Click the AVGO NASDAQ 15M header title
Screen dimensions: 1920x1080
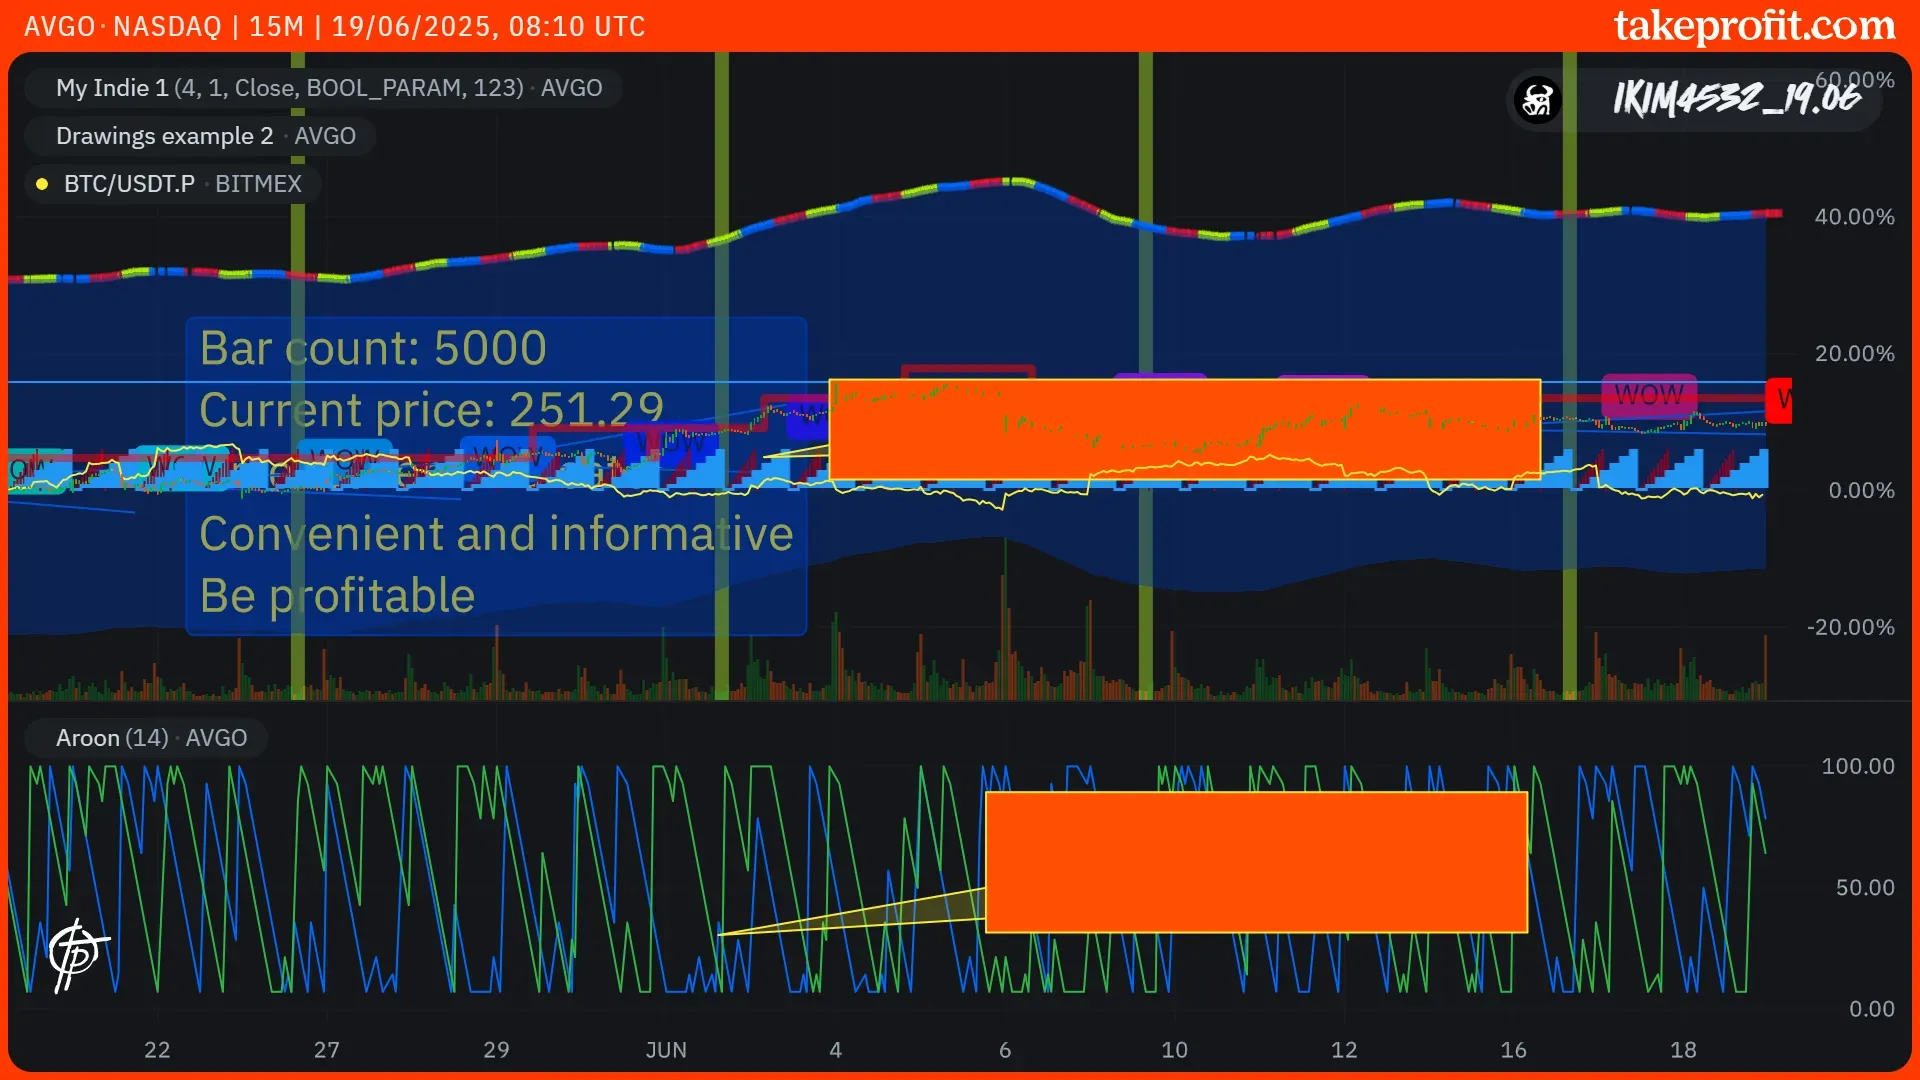coord(334,26)
